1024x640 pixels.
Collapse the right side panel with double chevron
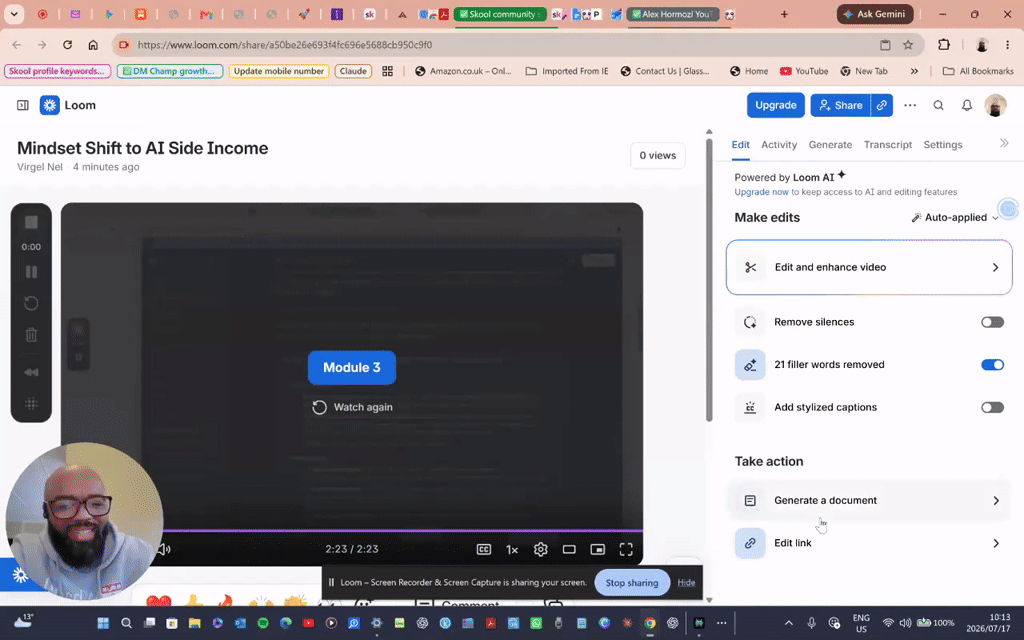pos(1004,143)
